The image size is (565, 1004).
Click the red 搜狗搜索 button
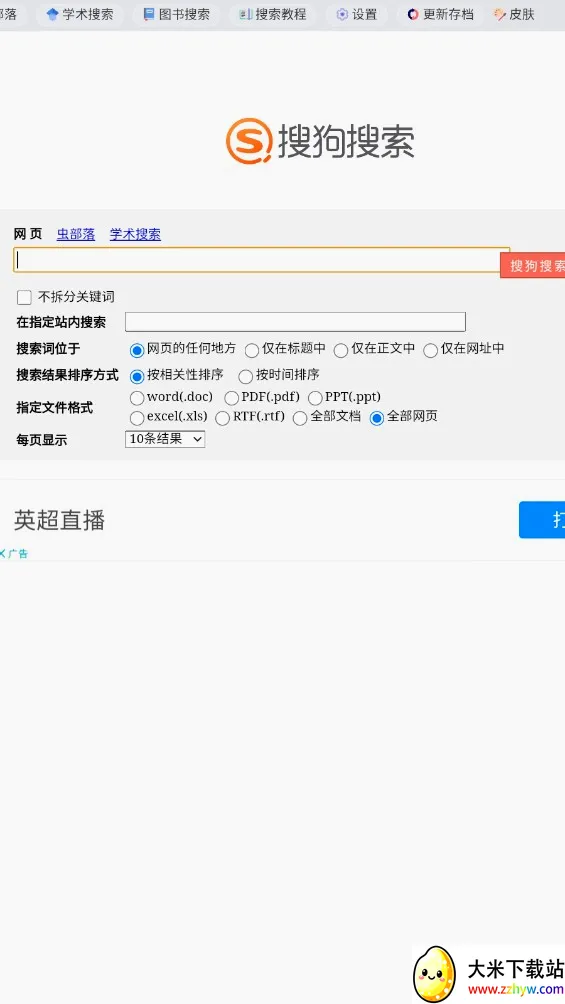pos(533,265)
